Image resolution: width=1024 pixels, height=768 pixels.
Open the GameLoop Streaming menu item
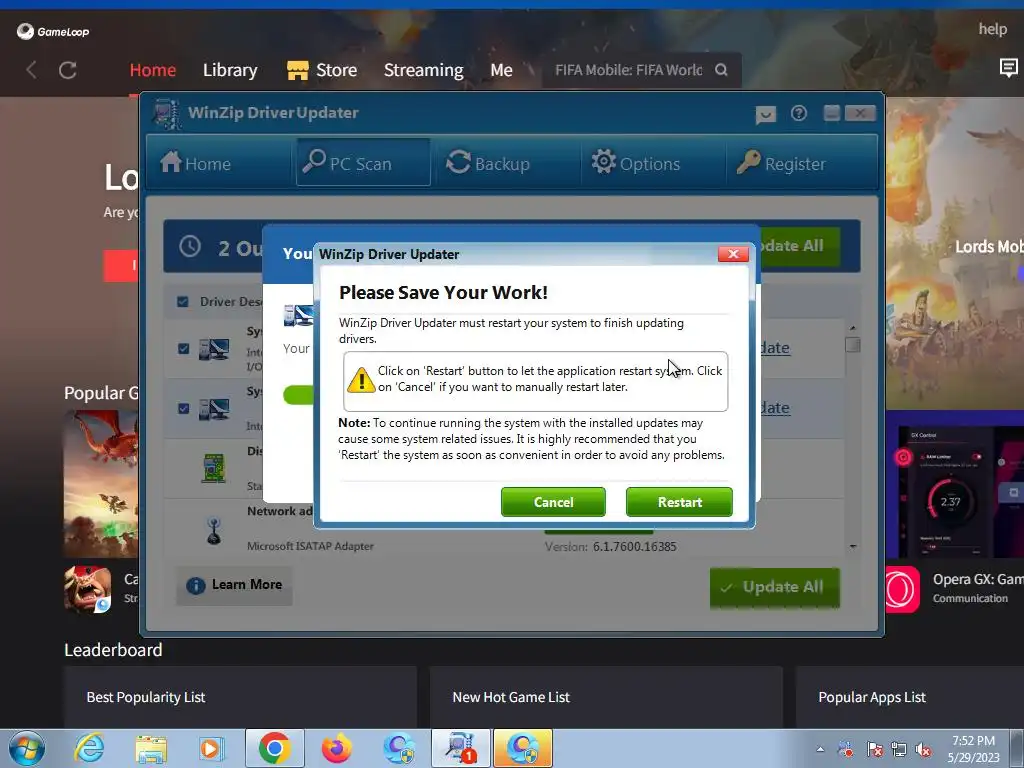point(423,71)
